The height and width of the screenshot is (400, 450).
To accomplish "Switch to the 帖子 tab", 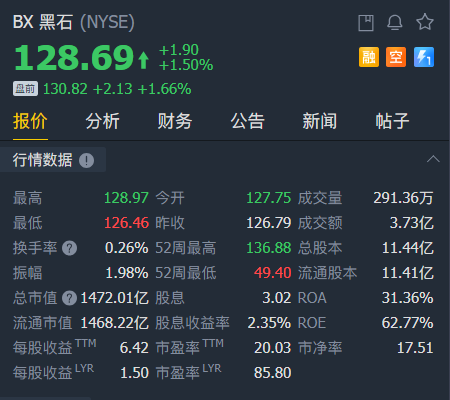I will (392, 121).
